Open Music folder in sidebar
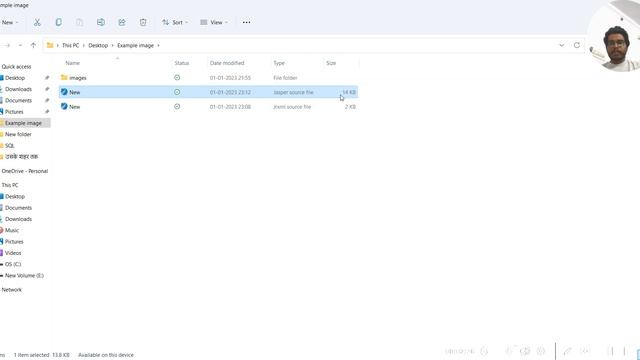Viewport: 640px width, 360px height. [x=12, y=230]
